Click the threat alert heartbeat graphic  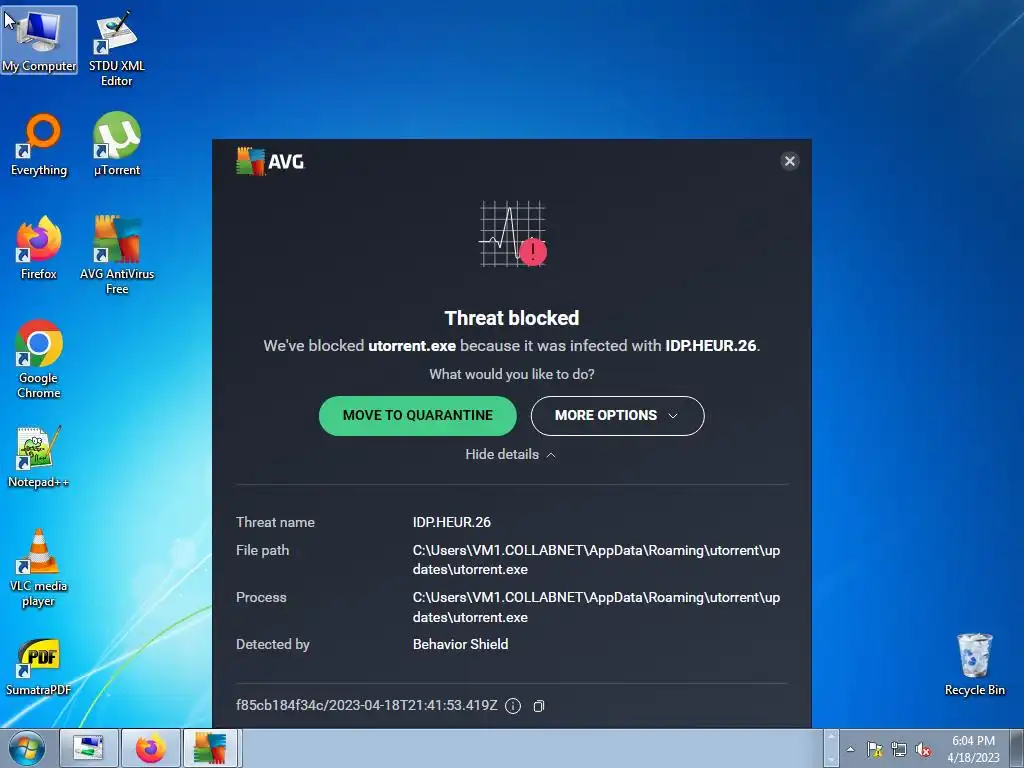(513, 234)
